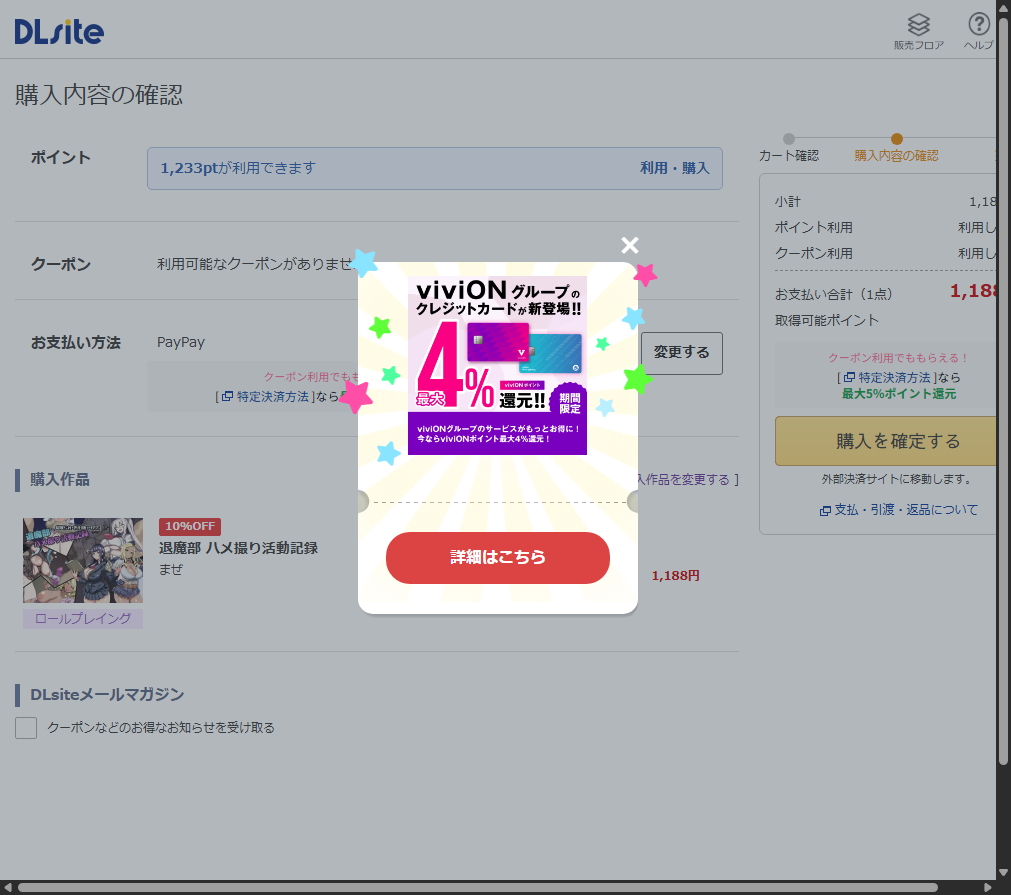Click the 1,233pt available points field
Viewport: 1011px width, 895px height.
point(435,168)
